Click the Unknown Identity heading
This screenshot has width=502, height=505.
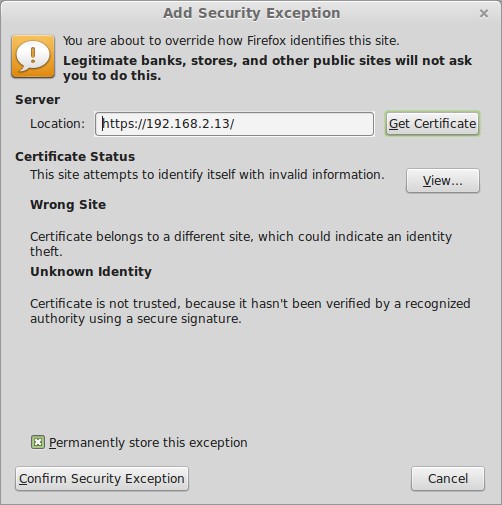pyautogui.click(x=91, y=272)
